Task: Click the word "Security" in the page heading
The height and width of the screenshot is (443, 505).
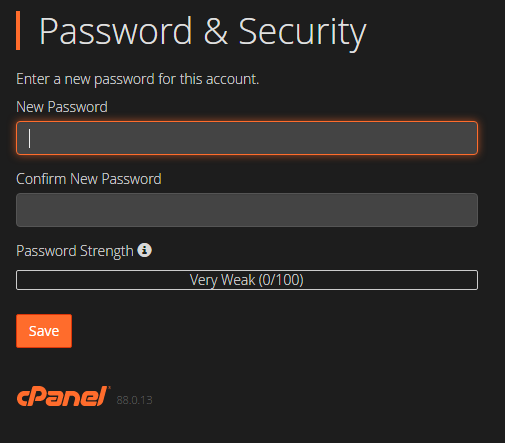Action: tap(302, 33)
